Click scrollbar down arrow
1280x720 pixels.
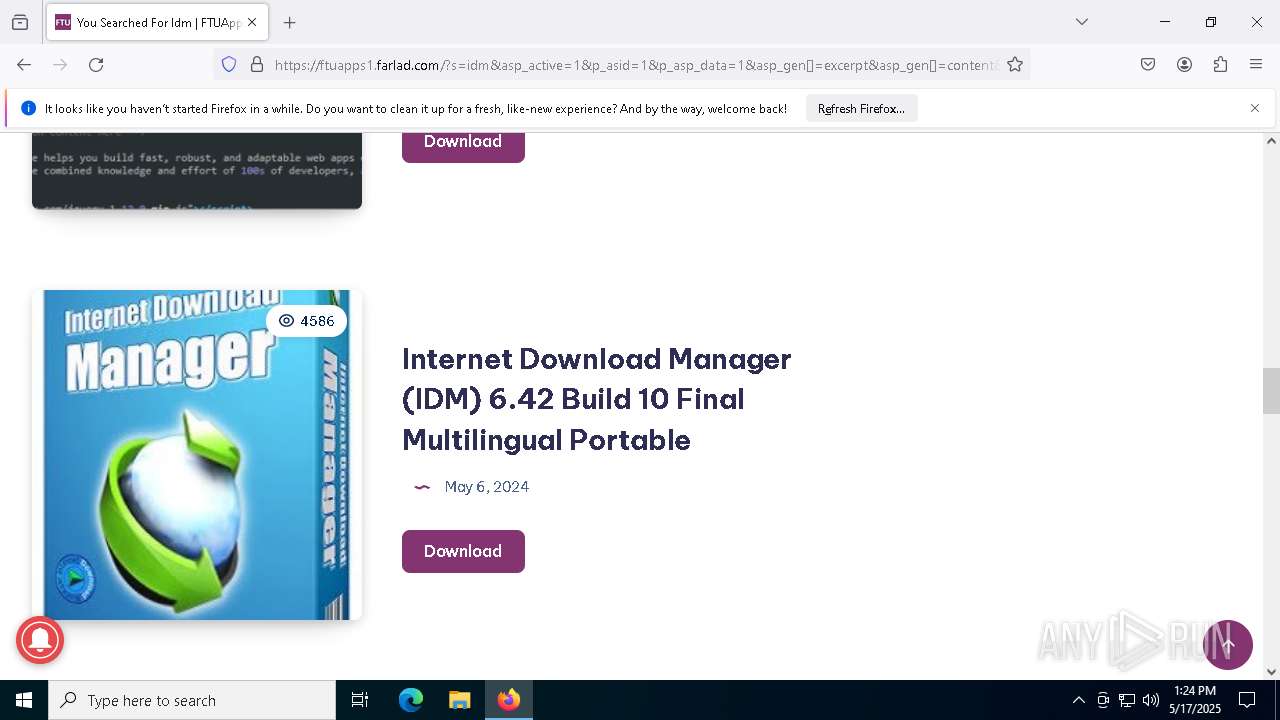[1271, 672]
